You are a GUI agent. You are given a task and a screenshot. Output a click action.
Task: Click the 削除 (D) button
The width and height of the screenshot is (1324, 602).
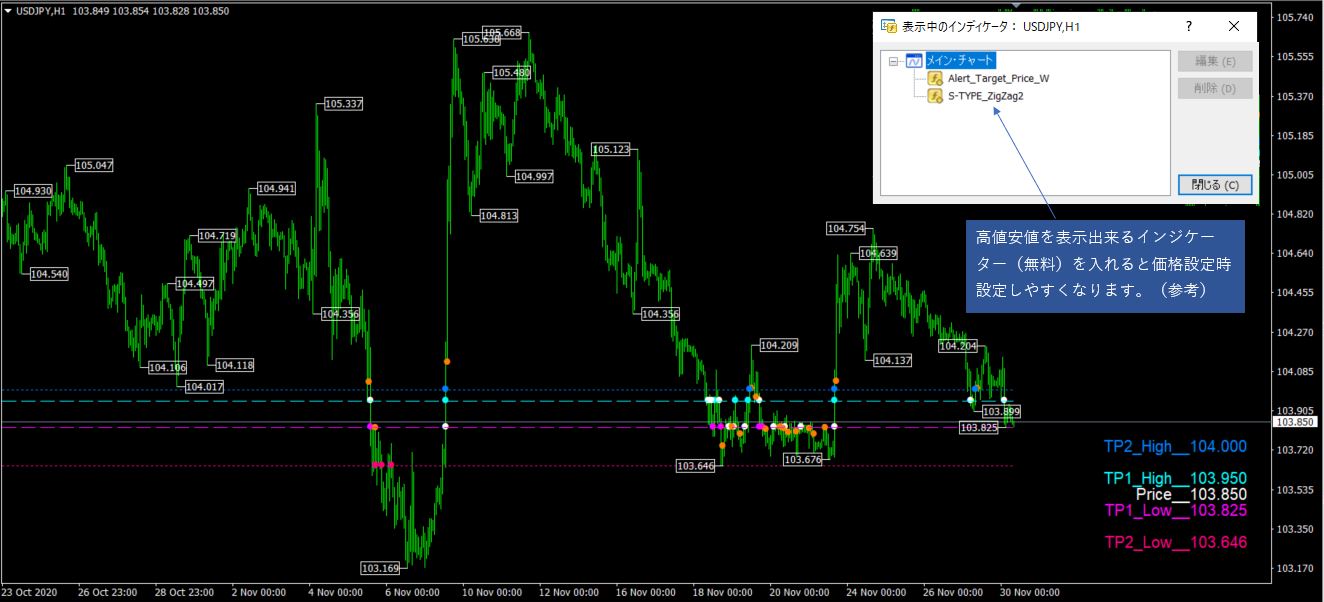click(1214, 89)
